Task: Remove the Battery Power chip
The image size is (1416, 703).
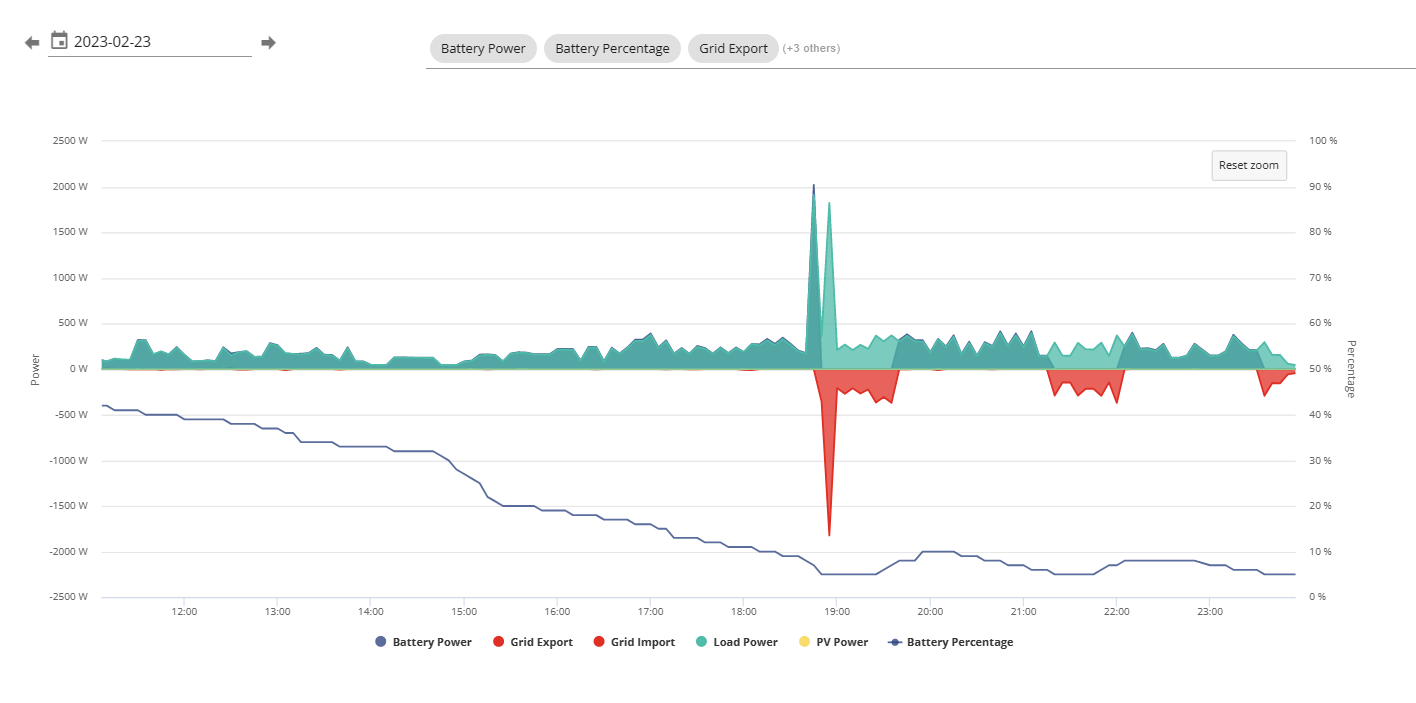Action: click(x=483, y=48)
